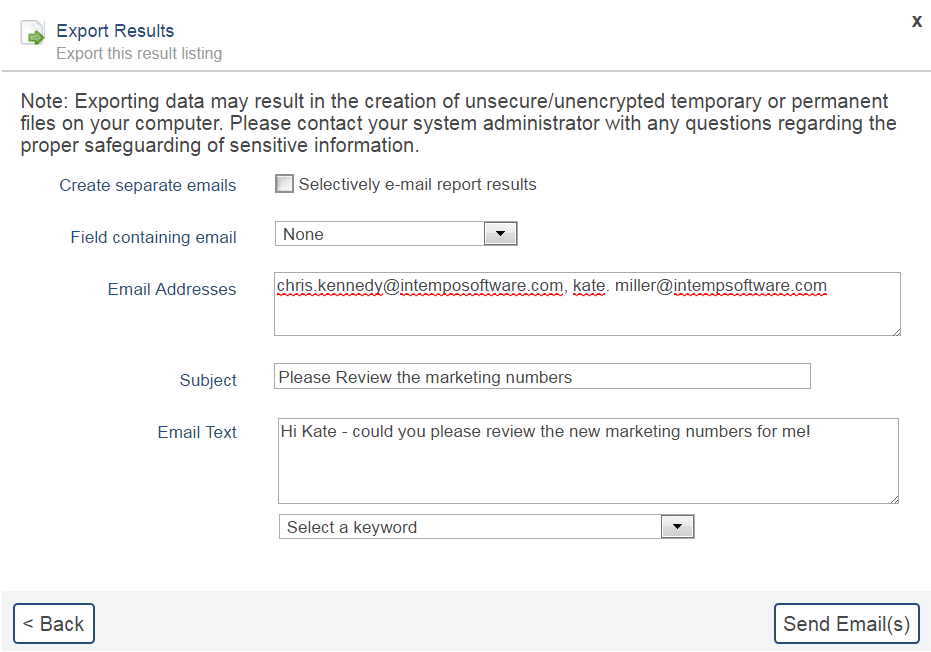Click the exporting data safeguard note text
The height and width of the screenshot is (652, 931).
457,123
